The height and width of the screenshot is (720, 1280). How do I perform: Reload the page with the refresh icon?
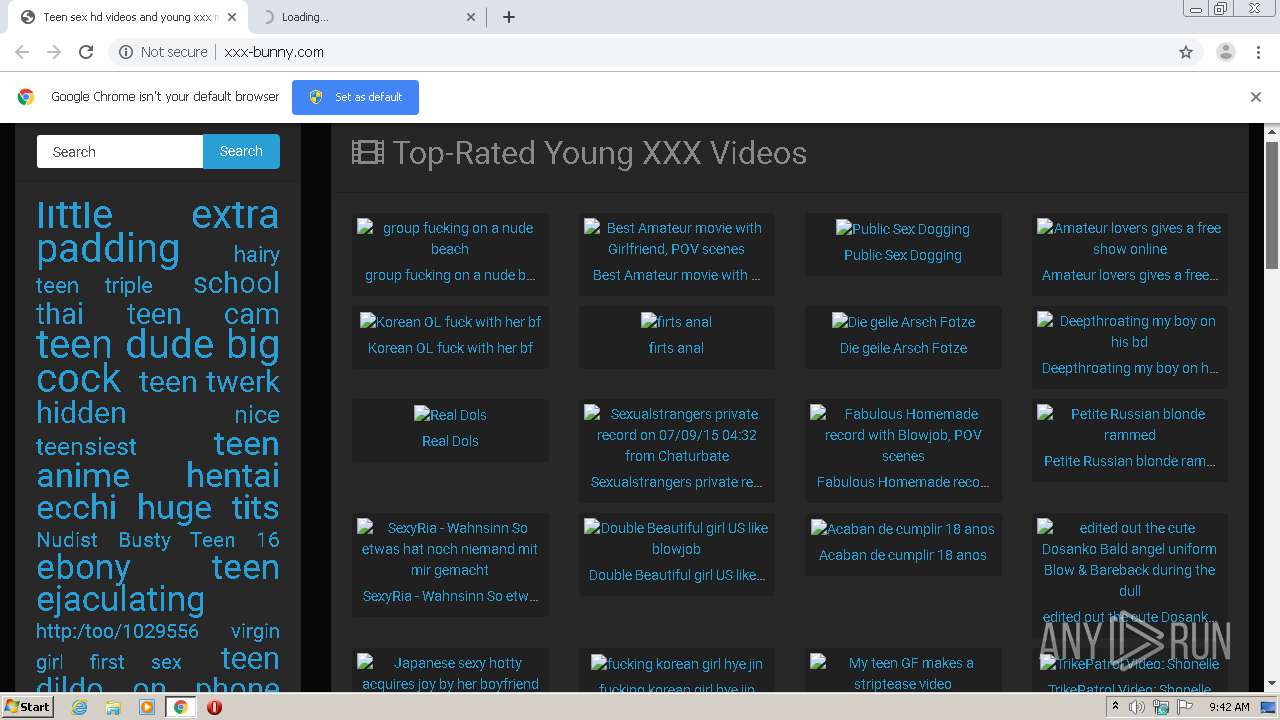[x=86, y=52]
